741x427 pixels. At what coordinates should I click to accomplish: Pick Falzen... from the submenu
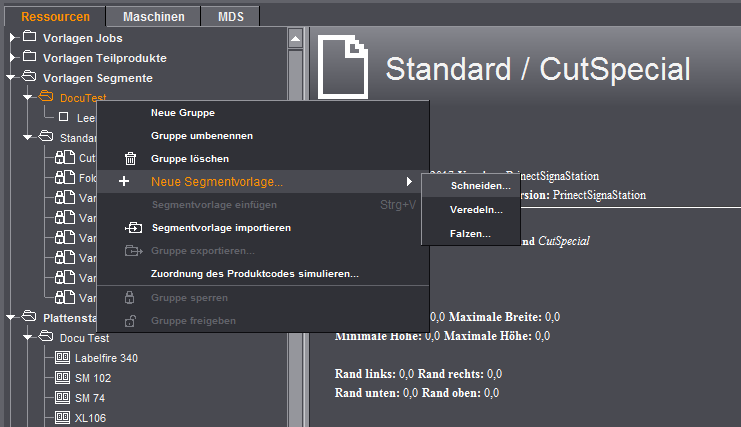471,234
